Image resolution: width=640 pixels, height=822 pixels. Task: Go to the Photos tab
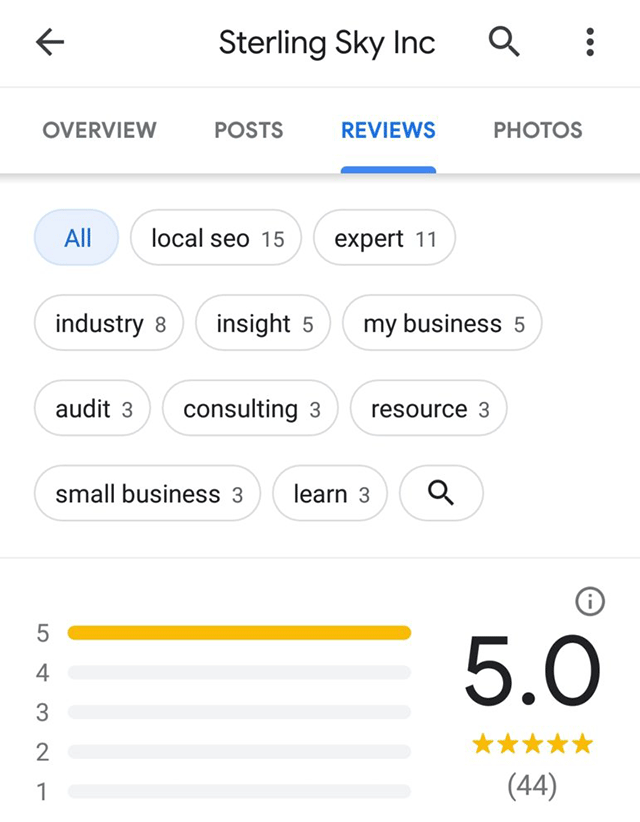(x=537, y=130)
